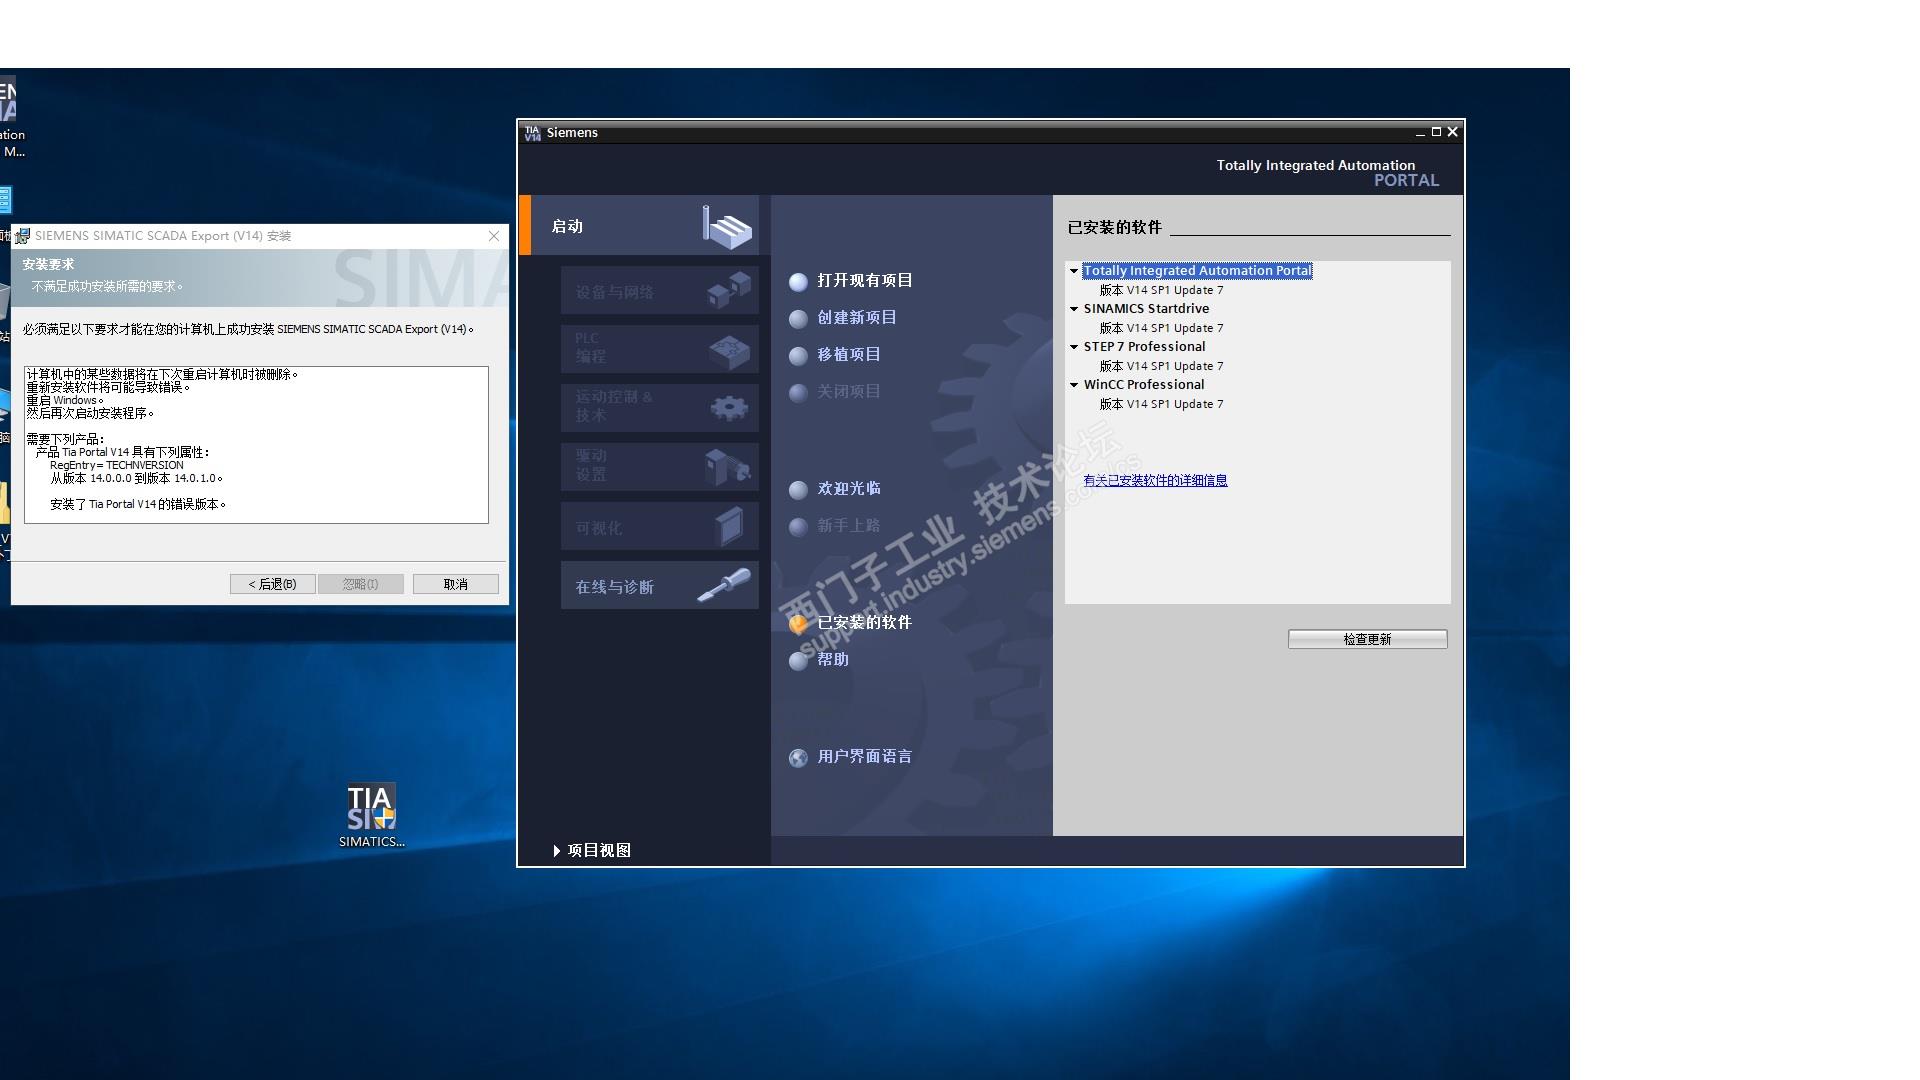The image size is (1920, 1080).
Task: Click the PLC programming block icon
Action: tap(728, 350)
